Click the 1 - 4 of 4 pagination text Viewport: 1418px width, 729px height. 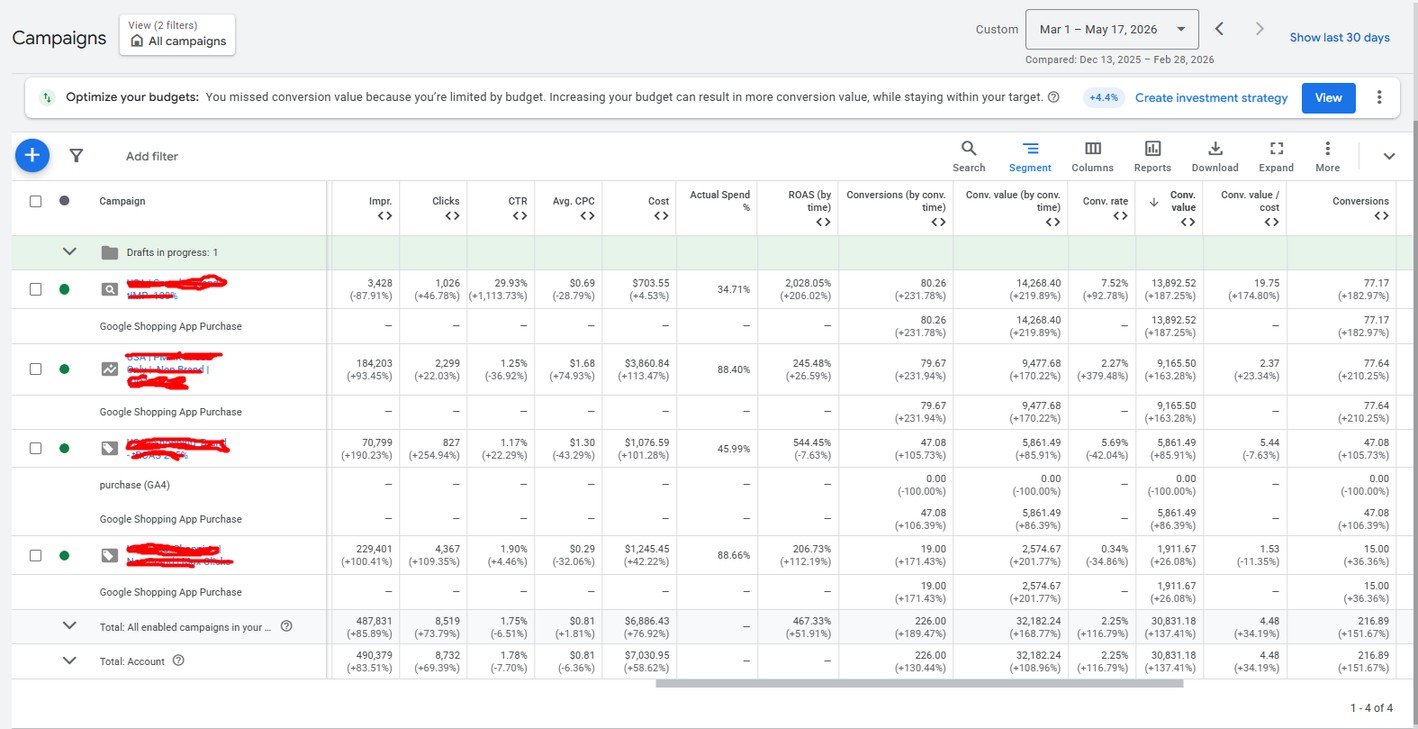(x=1371, y=708)
